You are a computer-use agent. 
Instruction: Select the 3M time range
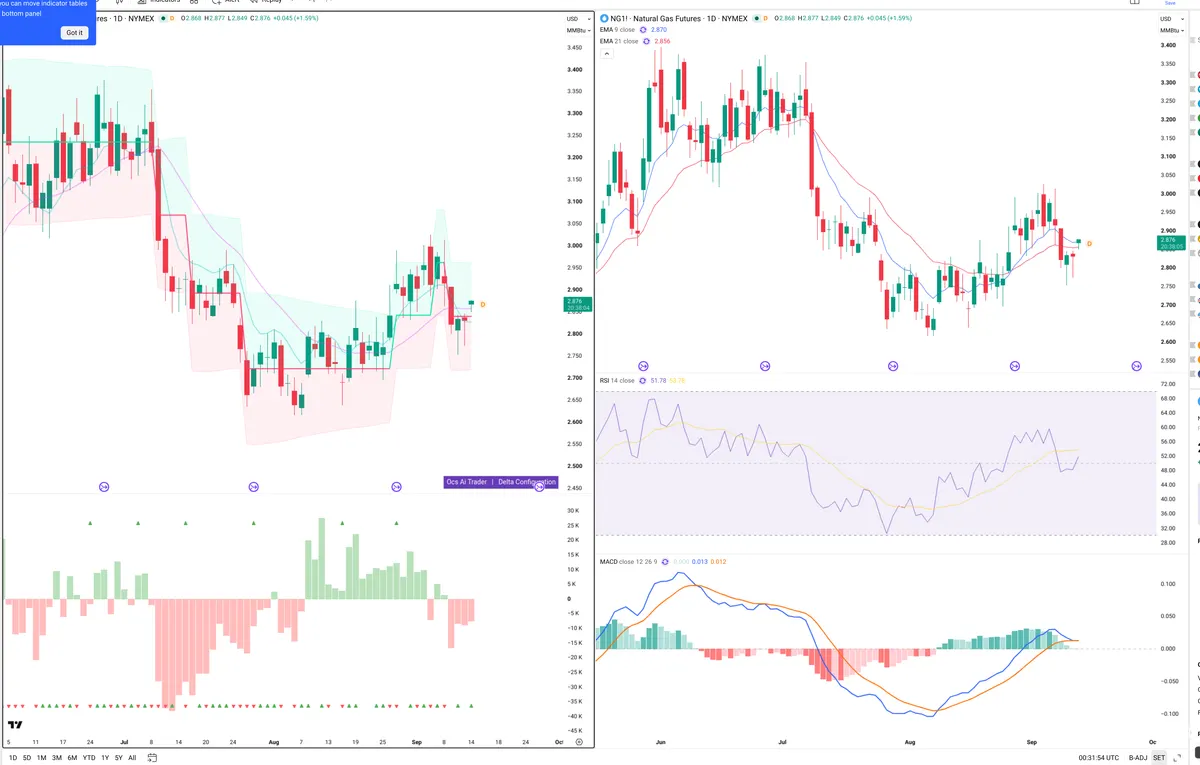57,758
